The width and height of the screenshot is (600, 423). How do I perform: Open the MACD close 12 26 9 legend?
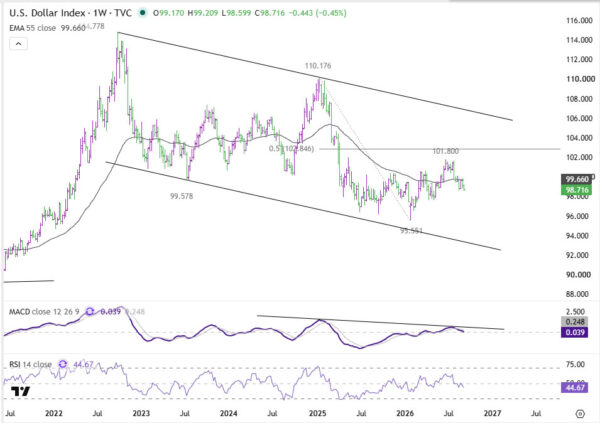pos(44,312)
